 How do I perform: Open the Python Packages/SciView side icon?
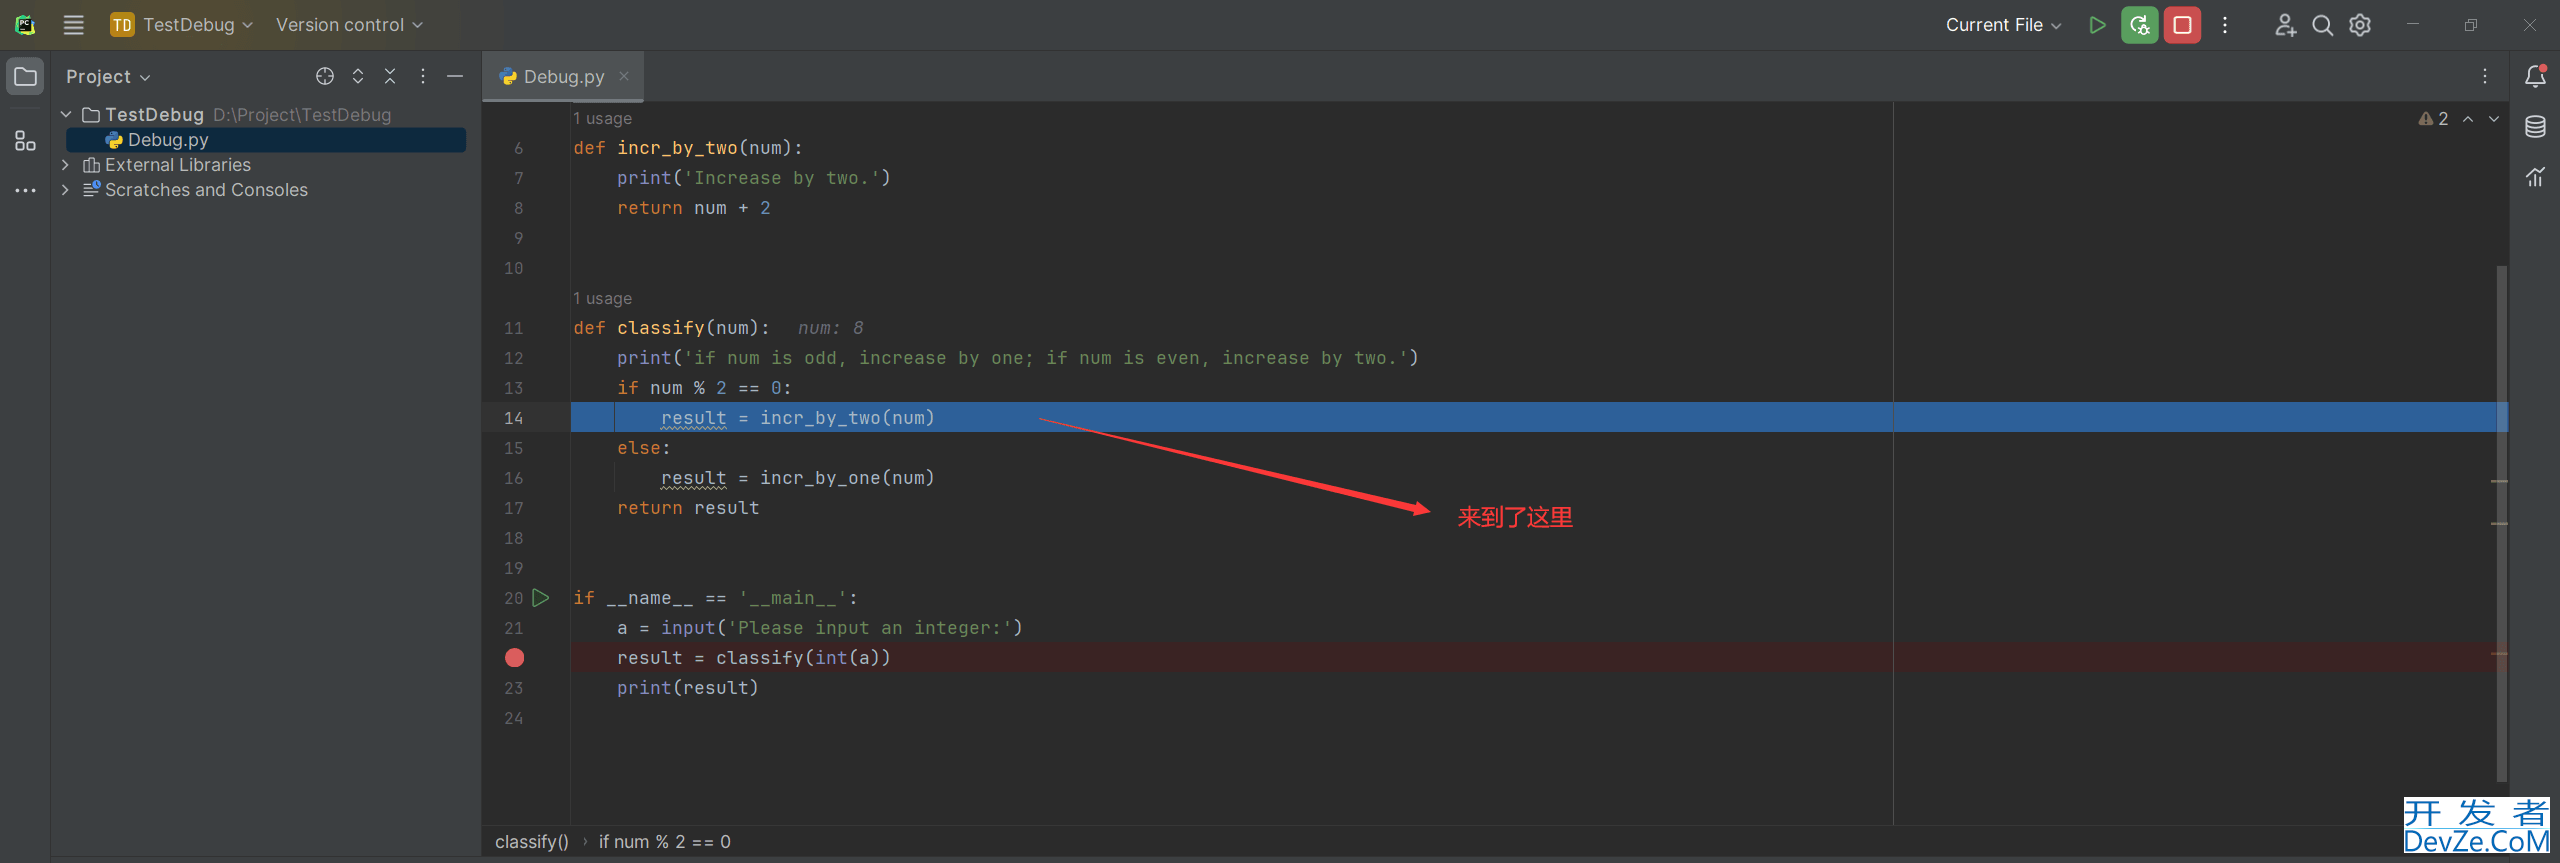pyautogui.click(x=2535, y=178)
